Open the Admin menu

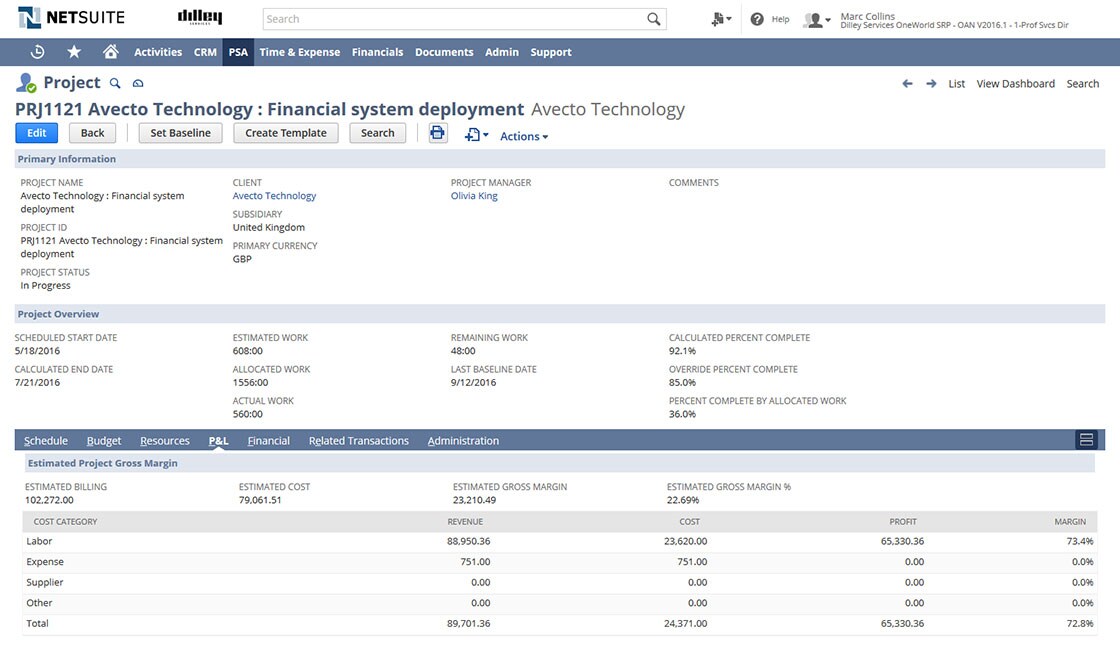(502, 52)
